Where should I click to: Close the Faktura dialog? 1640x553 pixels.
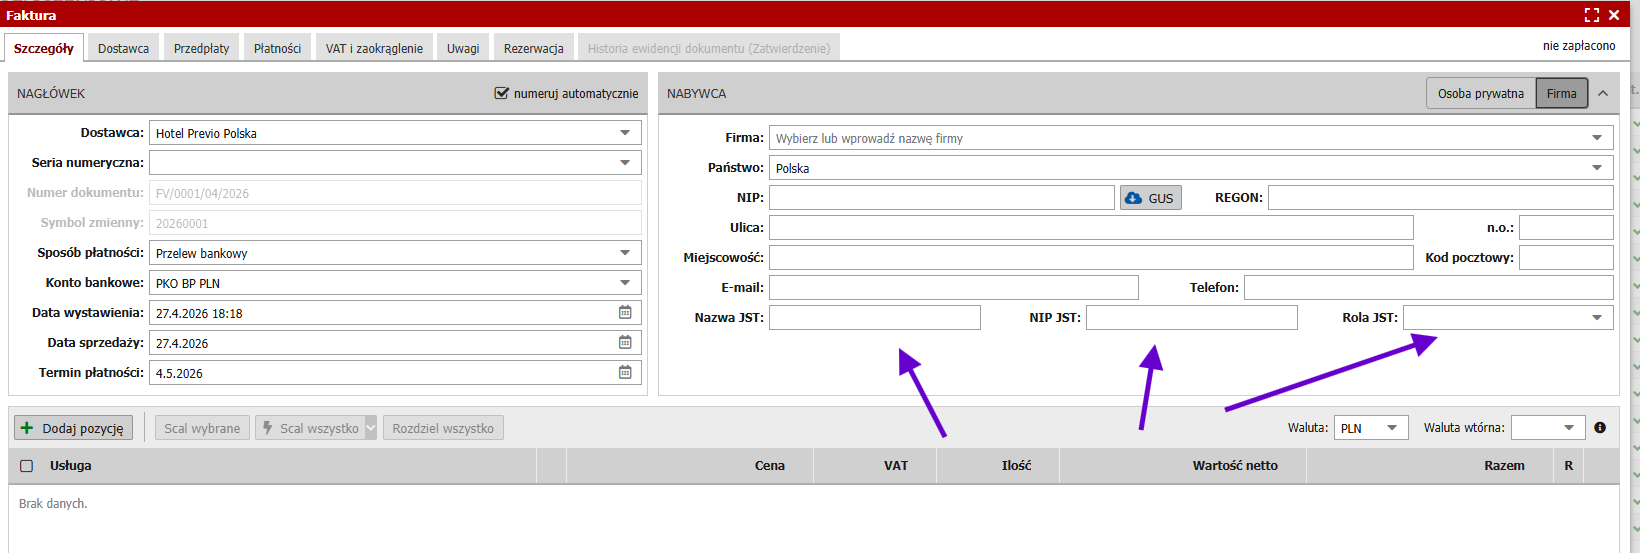(1614, 15)
